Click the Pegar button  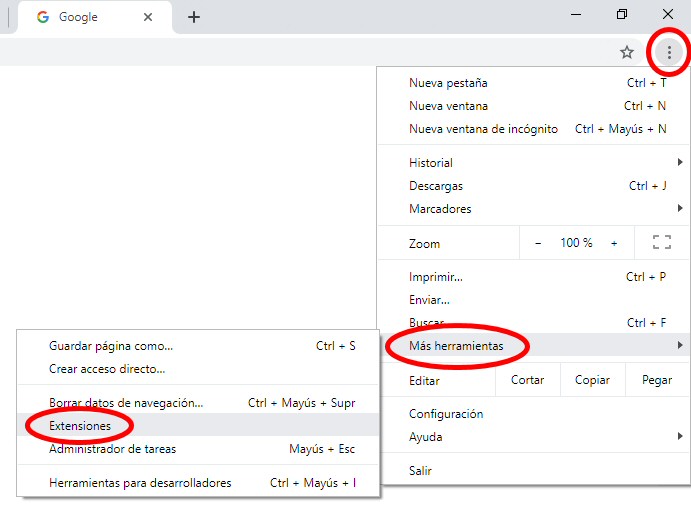[656, 381]
